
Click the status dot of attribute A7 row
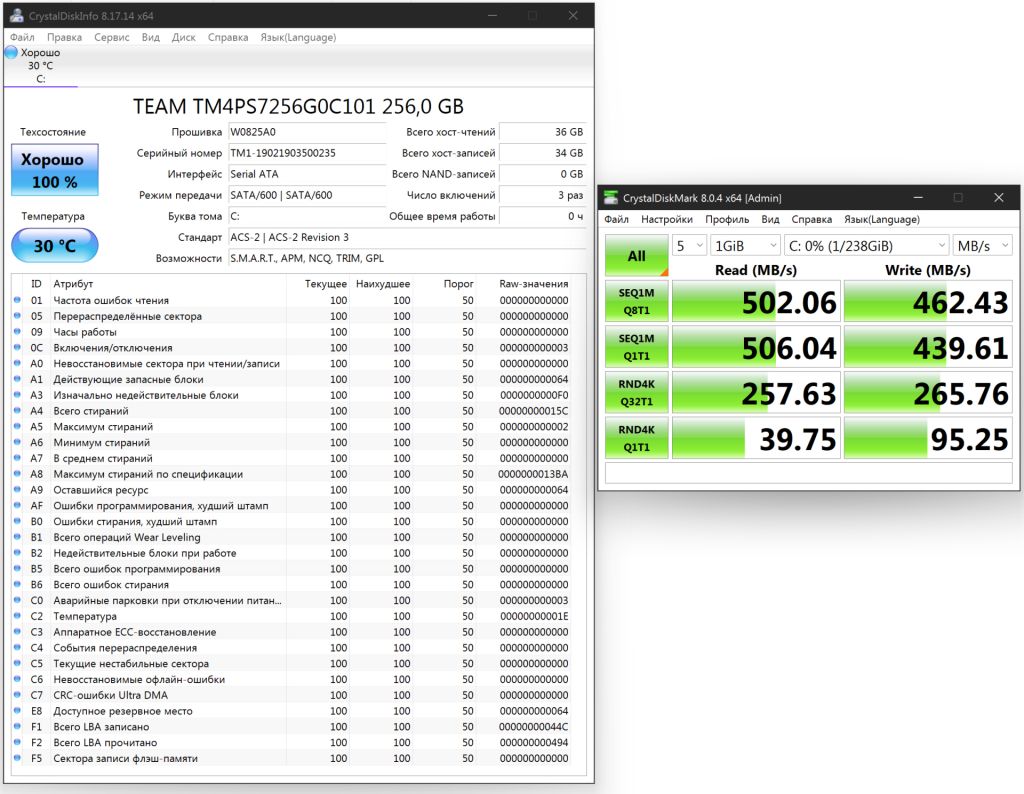17,458
